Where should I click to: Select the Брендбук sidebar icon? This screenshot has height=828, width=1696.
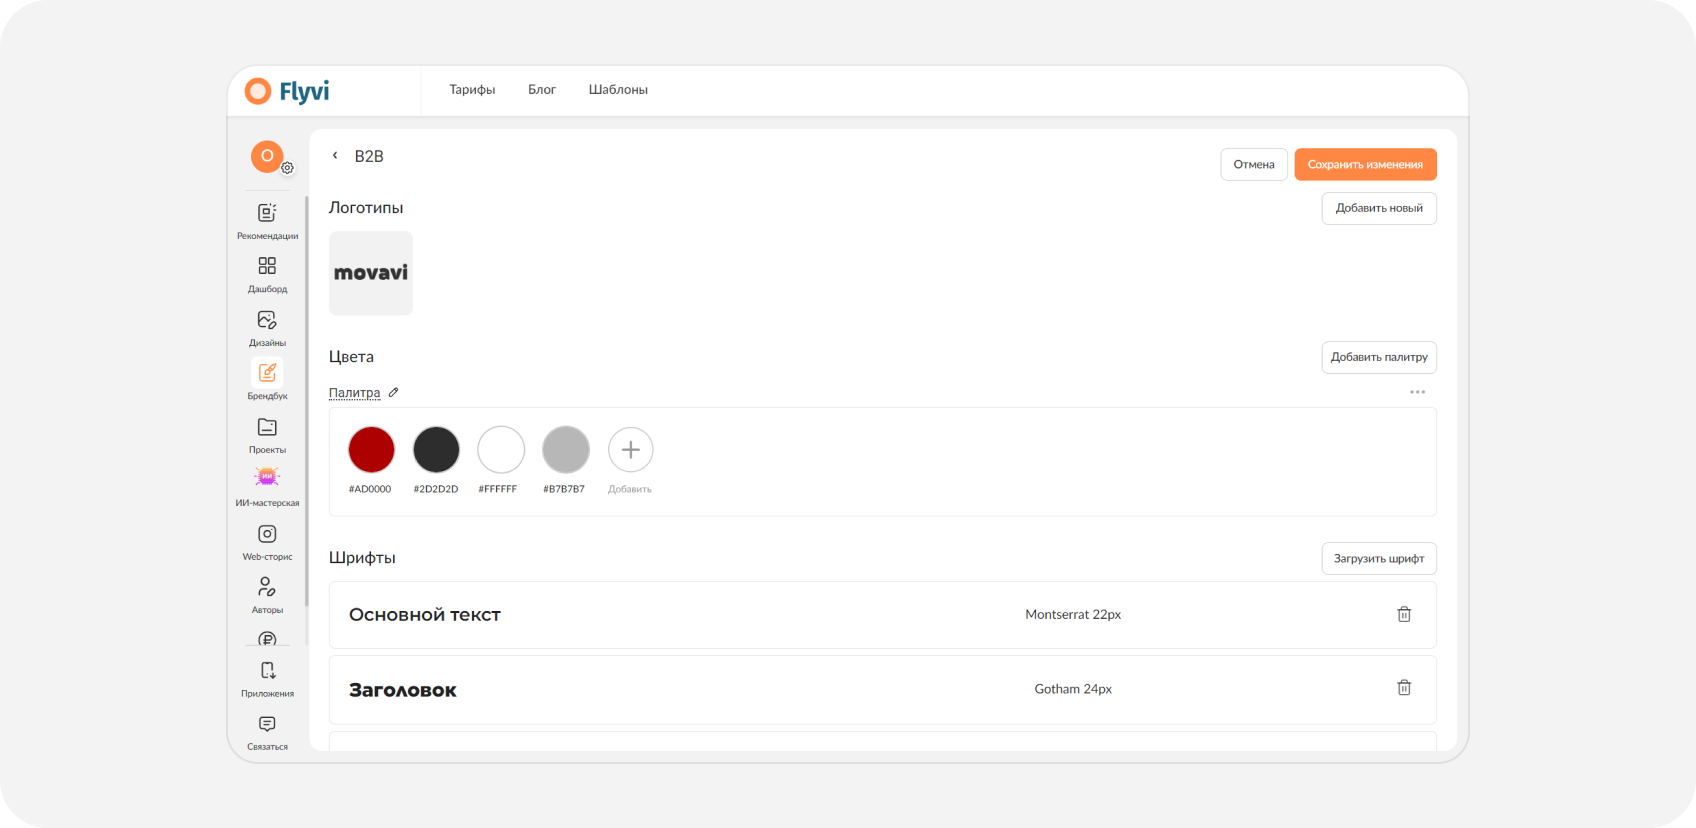[267, 372]
